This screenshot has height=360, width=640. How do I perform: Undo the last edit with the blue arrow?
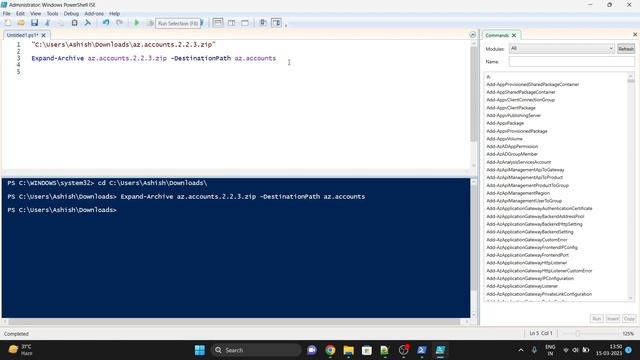pos(106,23)
